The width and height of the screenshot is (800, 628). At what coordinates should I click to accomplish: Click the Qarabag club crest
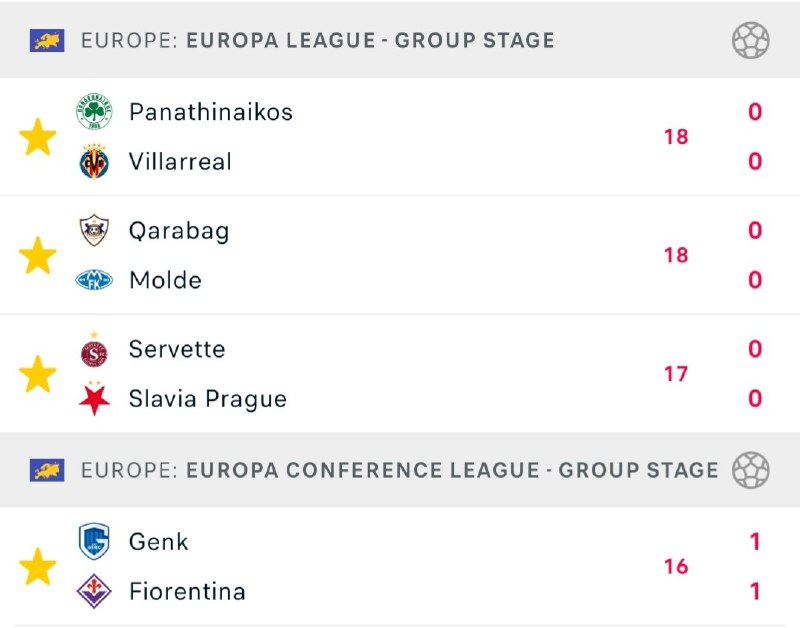click(x=95, y=231)
